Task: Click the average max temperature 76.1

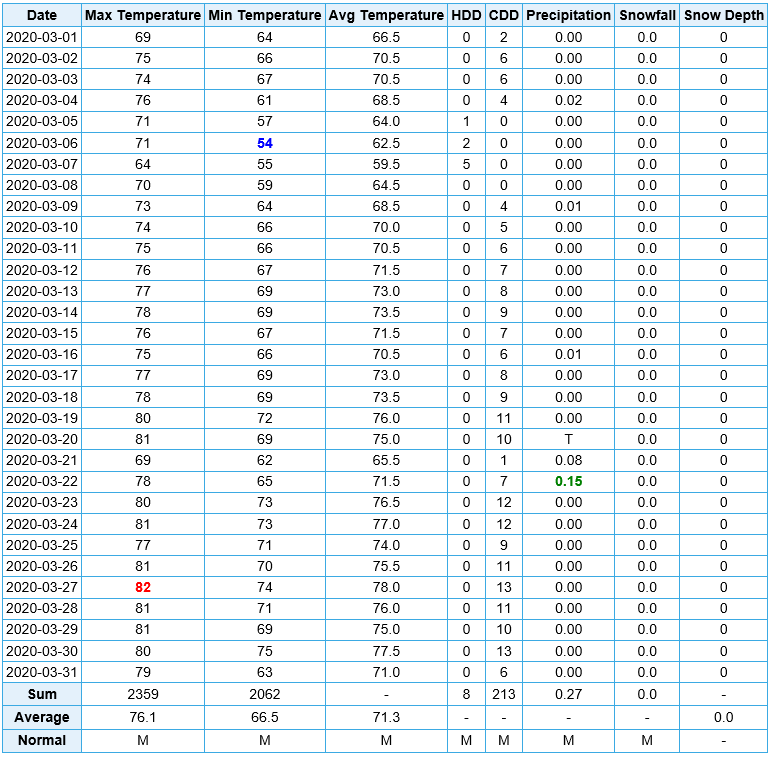Action: (143, 718)
